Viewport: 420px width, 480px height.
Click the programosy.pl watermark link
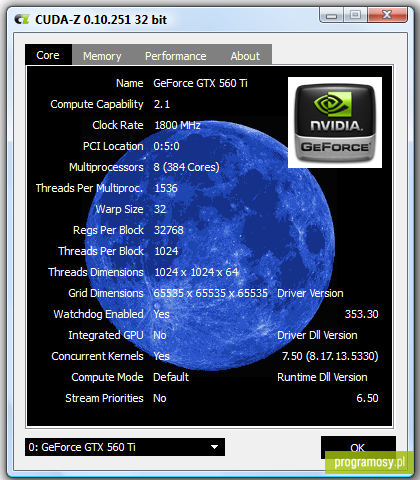click(x=369, y=462)
